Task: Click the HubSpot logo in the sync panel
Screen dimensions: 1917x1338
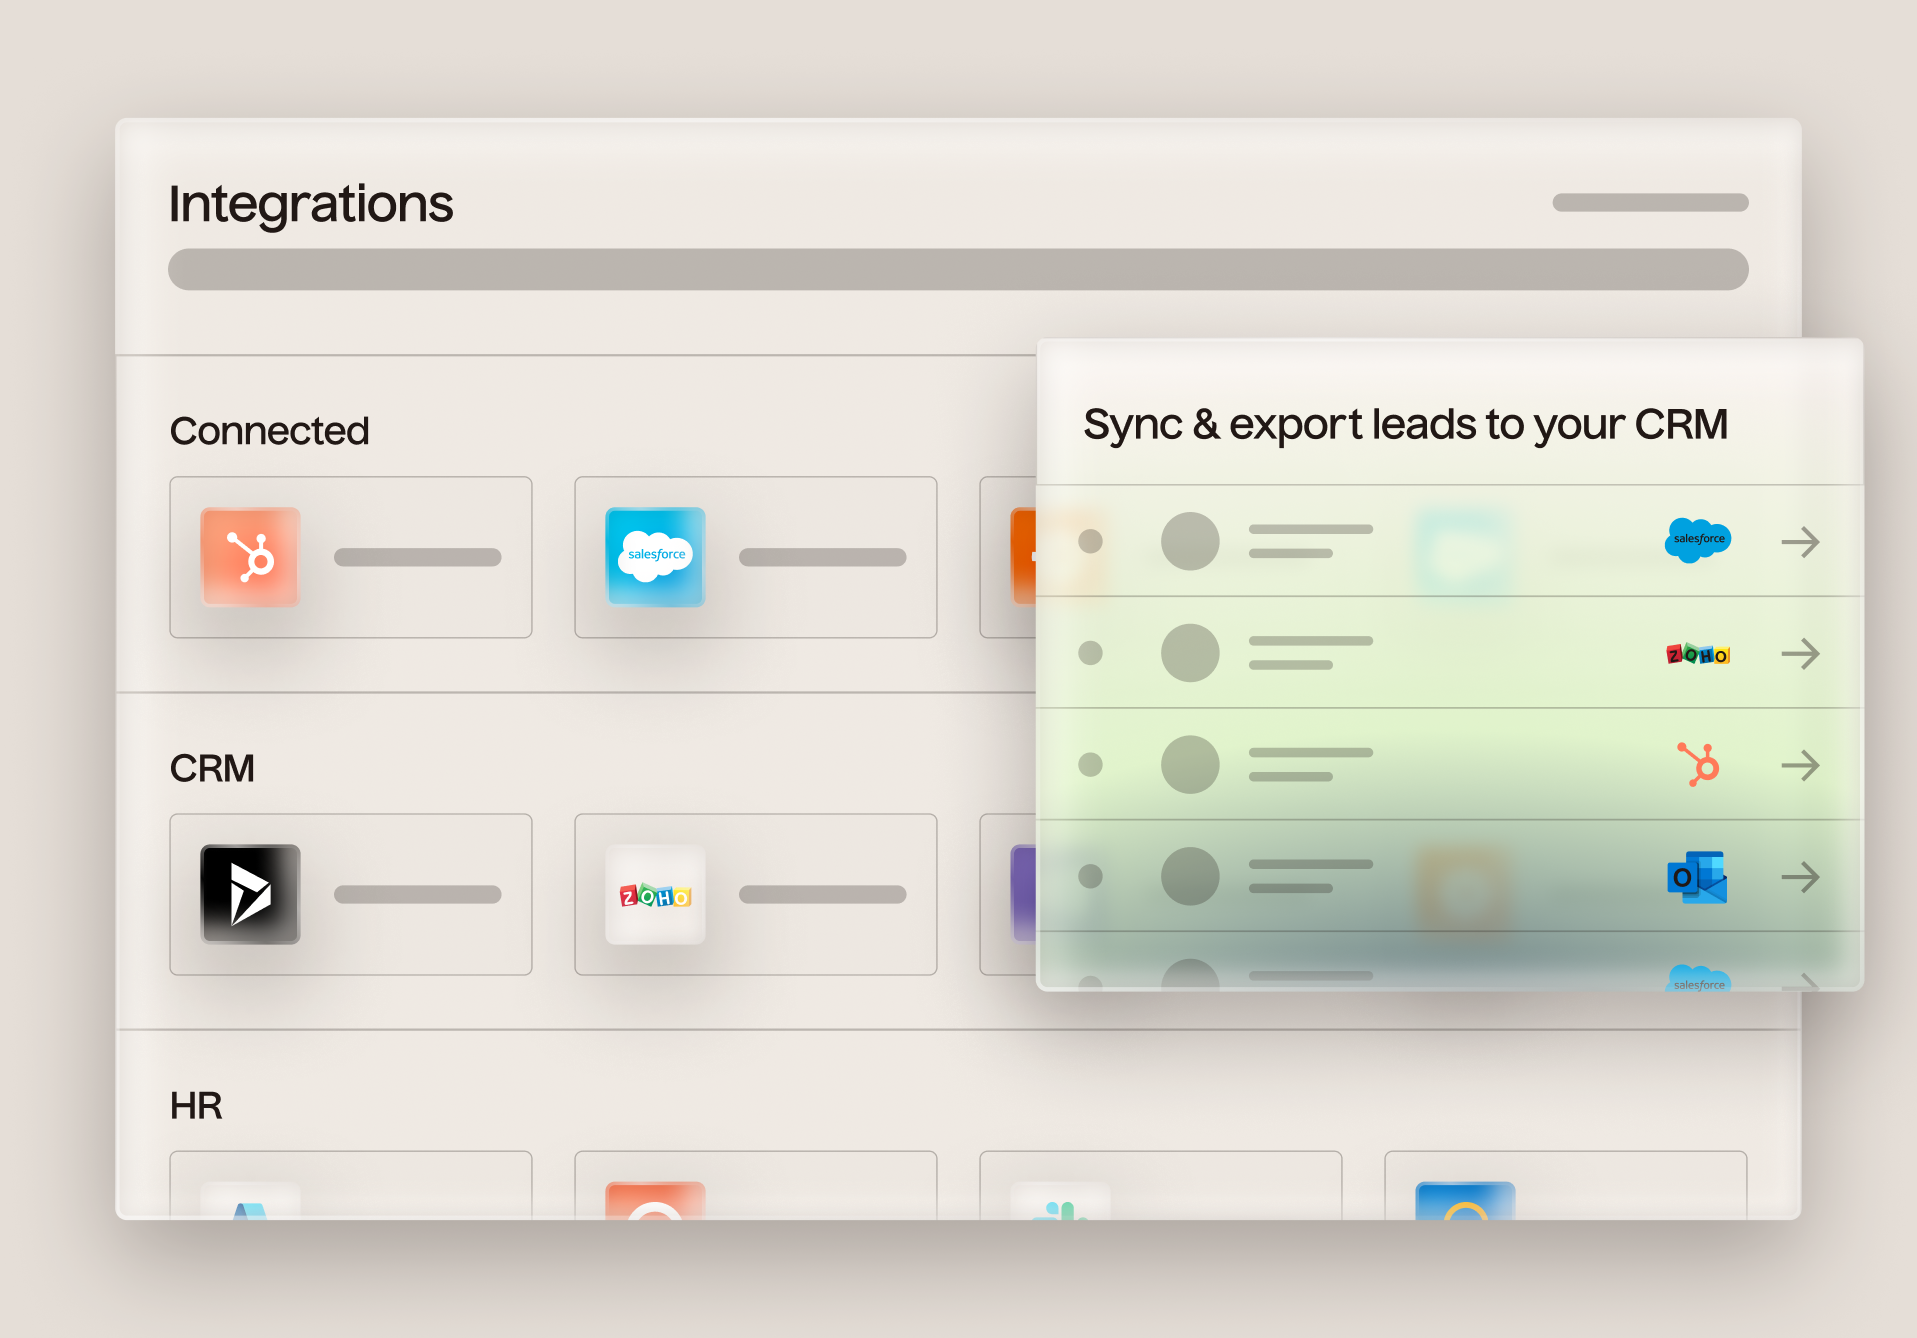Action: [1698, 765]
